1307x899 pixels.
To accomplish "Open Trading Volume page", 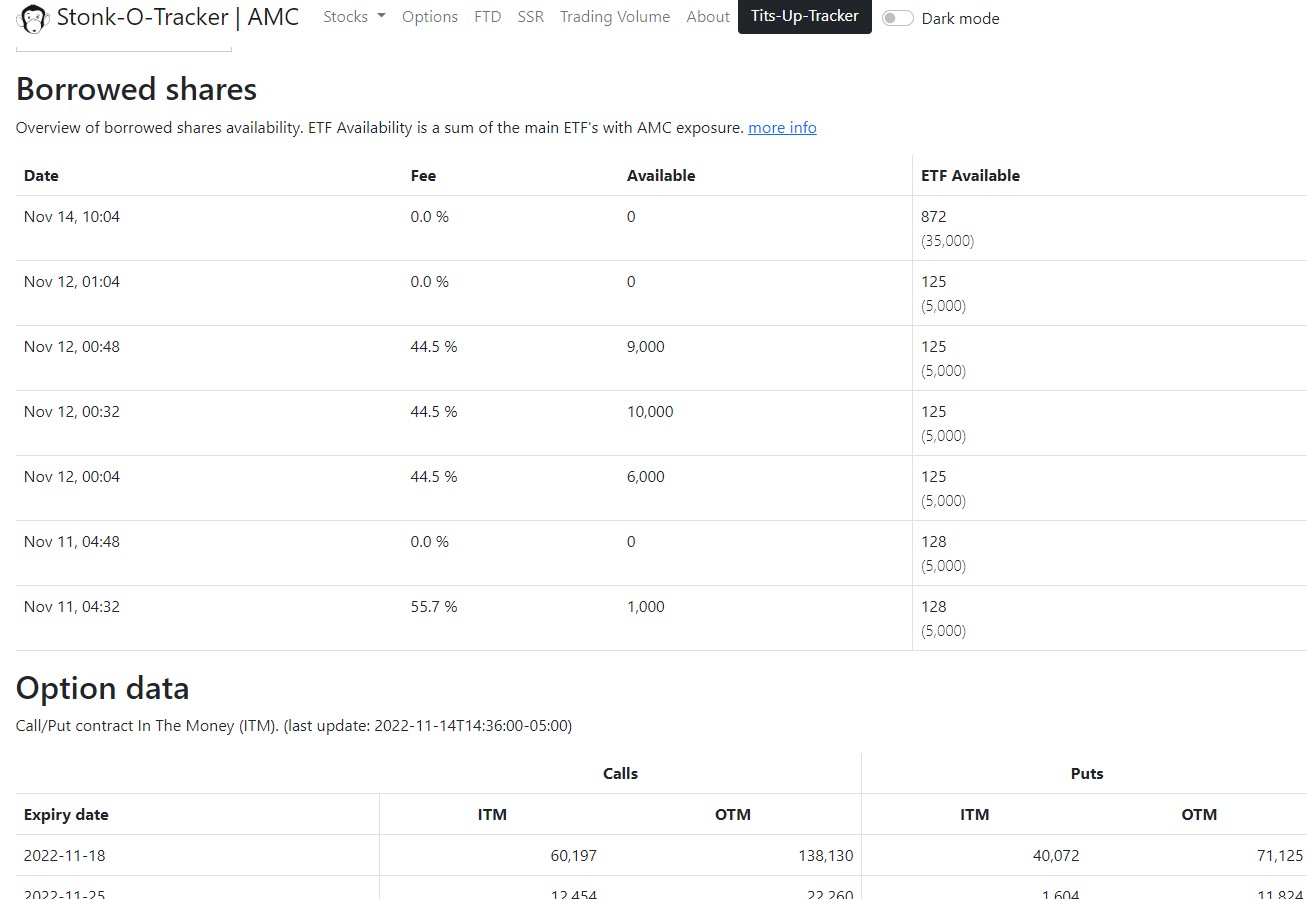I will tap(615, 17).
